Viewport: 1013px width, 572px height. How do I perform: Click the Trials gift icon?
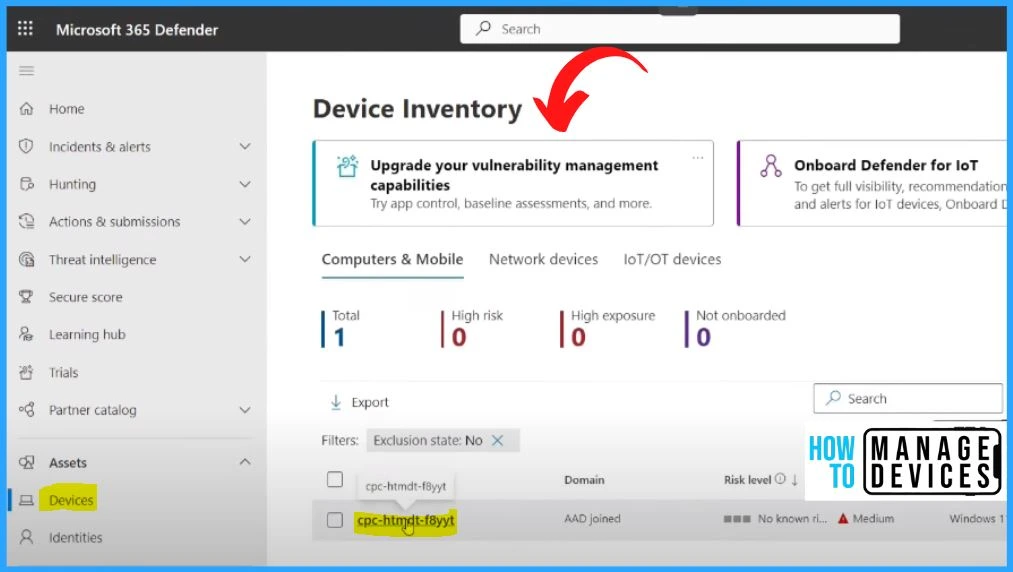(x=26, y=372)
